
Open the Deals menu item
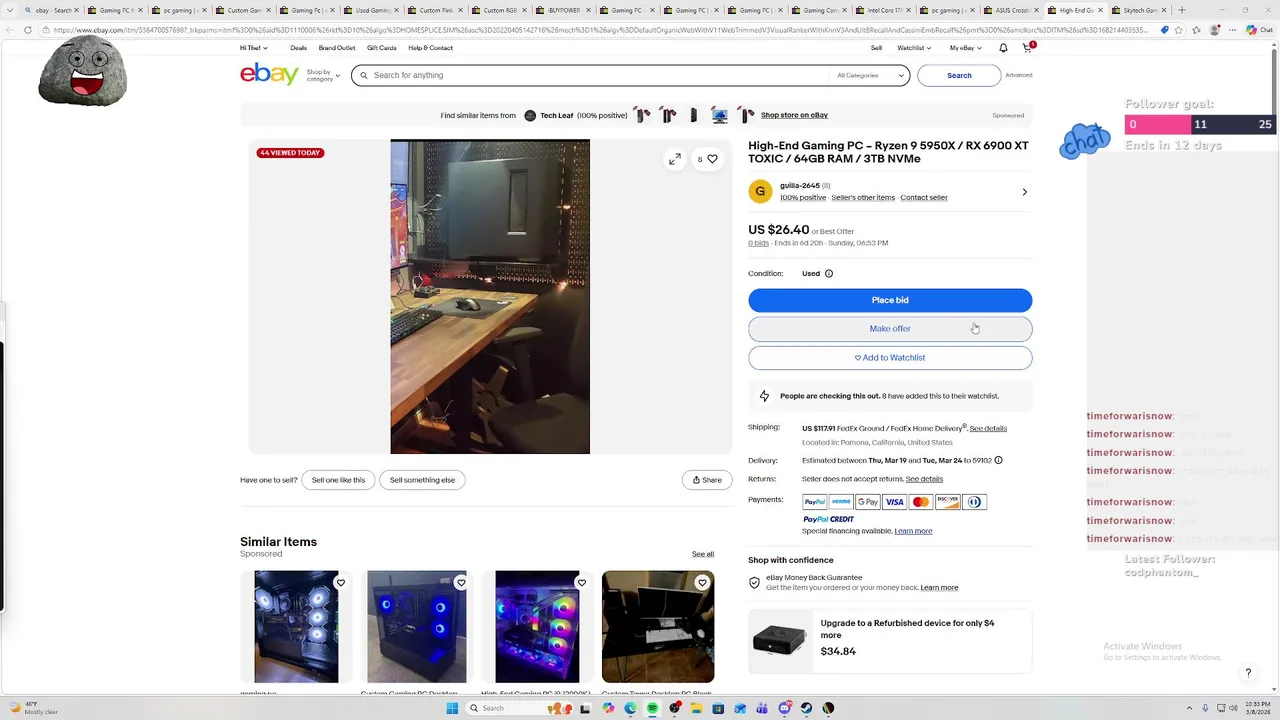tap(298, 48)
